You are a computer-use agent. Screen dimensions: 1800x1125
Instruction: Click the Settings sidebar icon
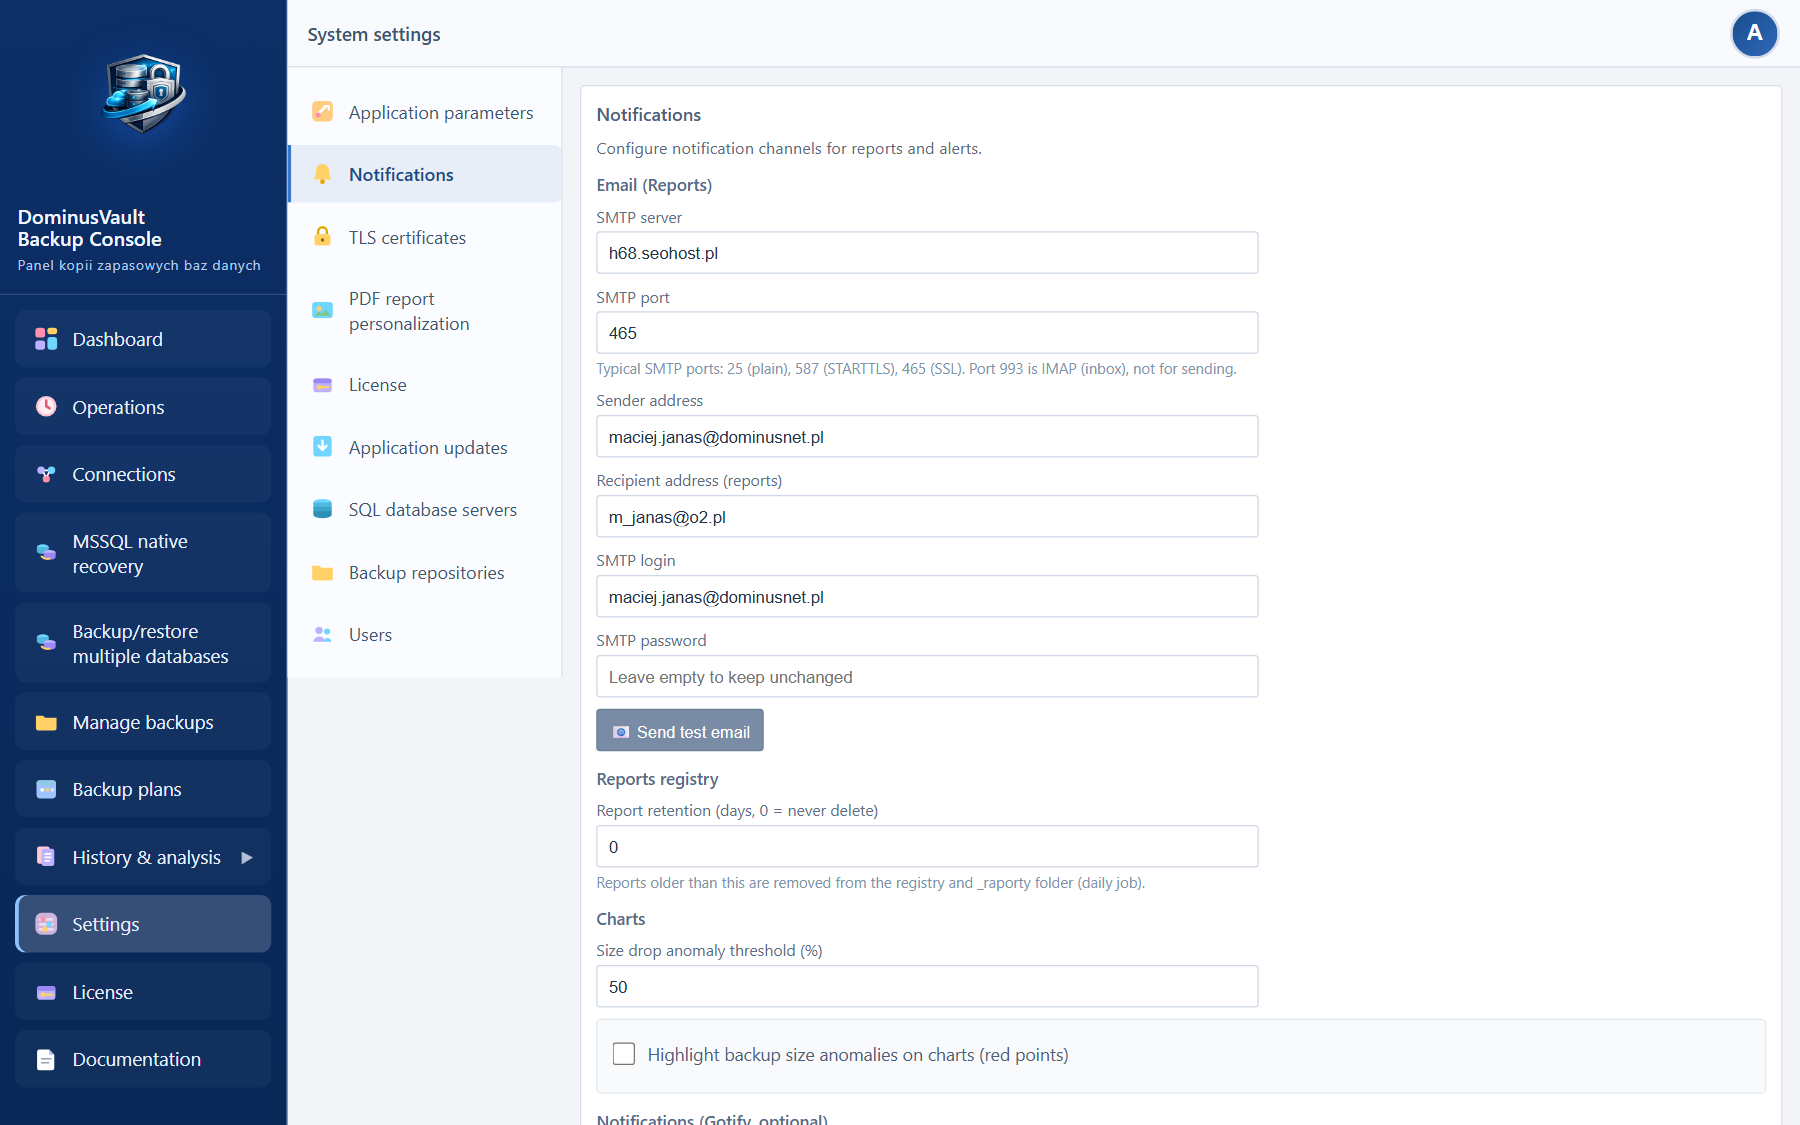tap(46, 924)
